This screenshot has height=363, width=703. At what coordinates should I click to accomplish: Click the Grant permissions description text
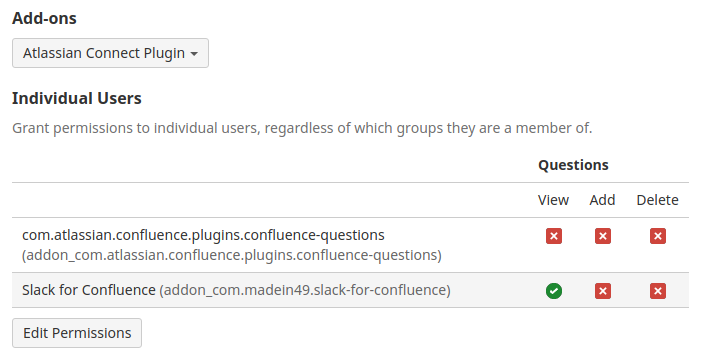(x=302, y=128)
